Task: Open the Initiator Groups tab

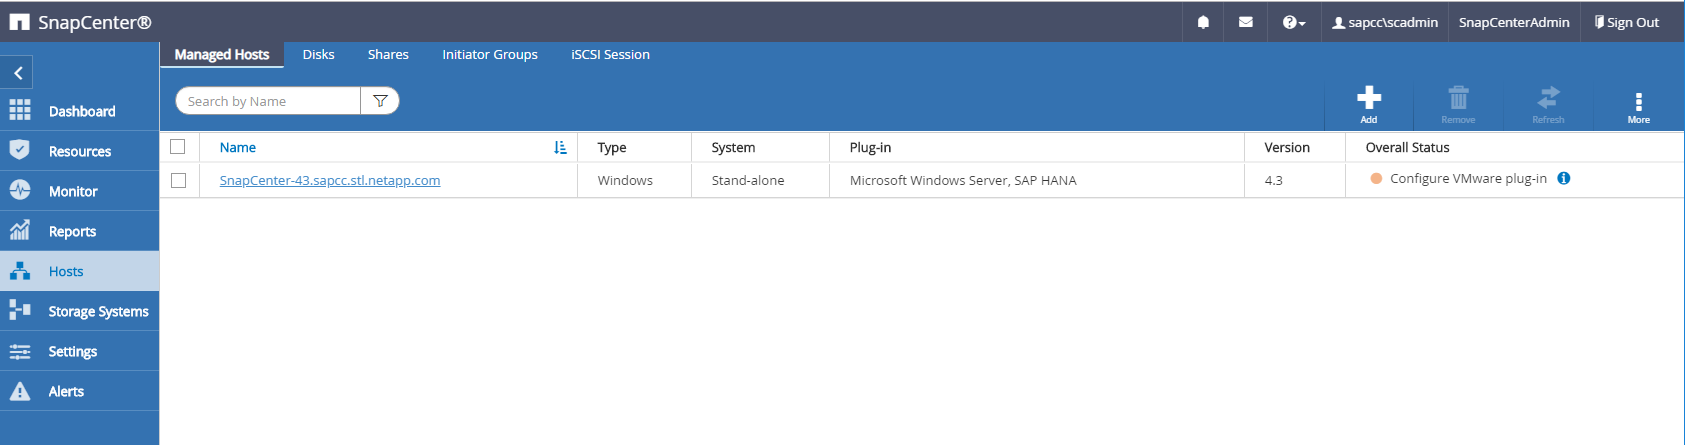Action: pos(490,55)
